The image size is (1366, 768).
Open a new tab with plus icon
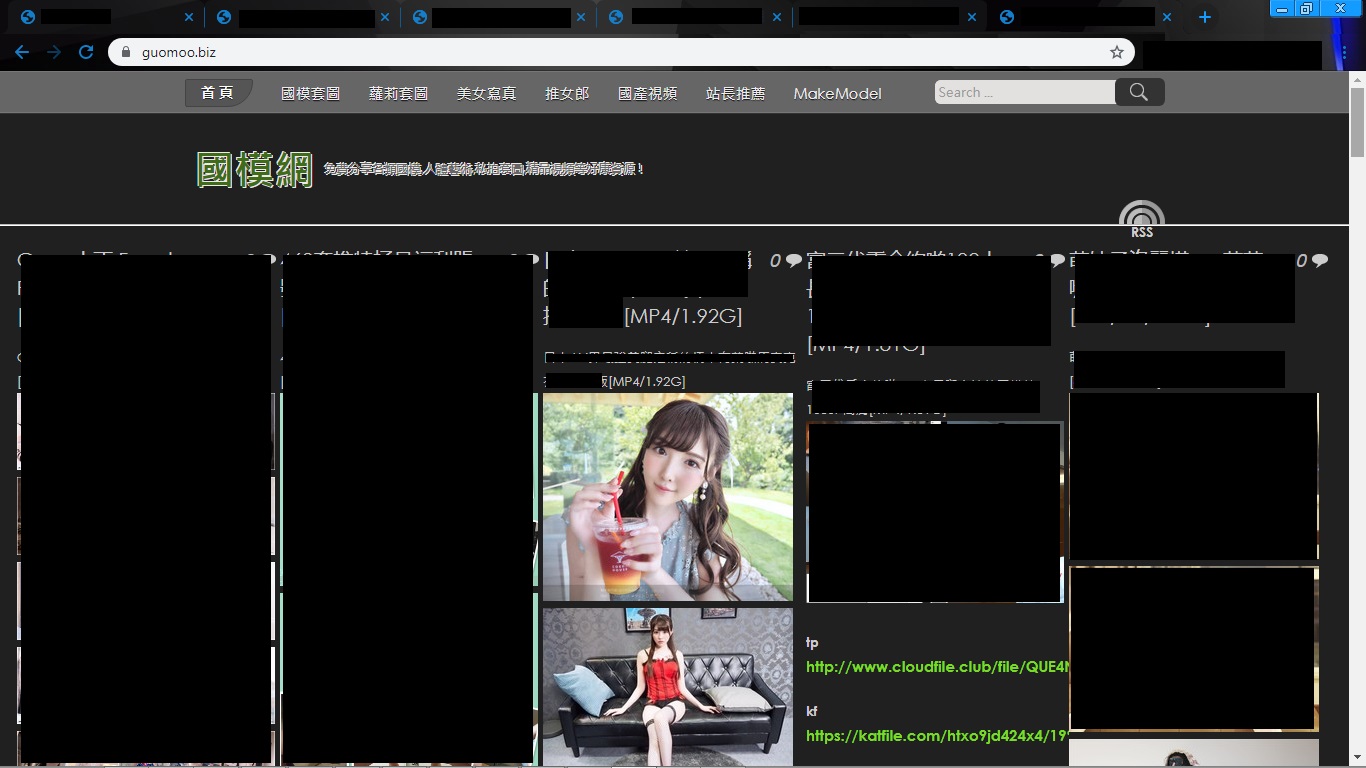pyautogui.click(x=1205, y=17)
